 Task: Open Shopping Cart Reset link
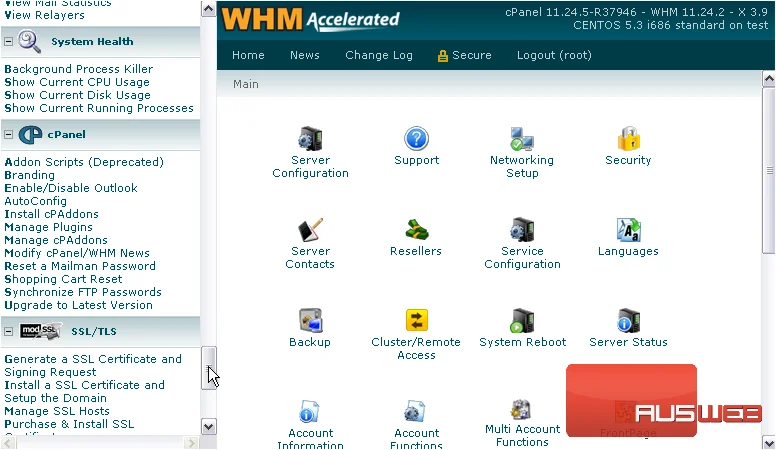point(63,279)
